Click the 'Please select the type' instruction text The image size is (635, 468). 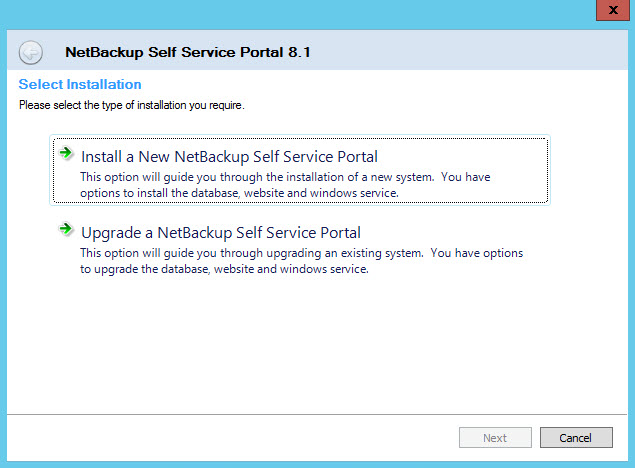tap(132, 104)
